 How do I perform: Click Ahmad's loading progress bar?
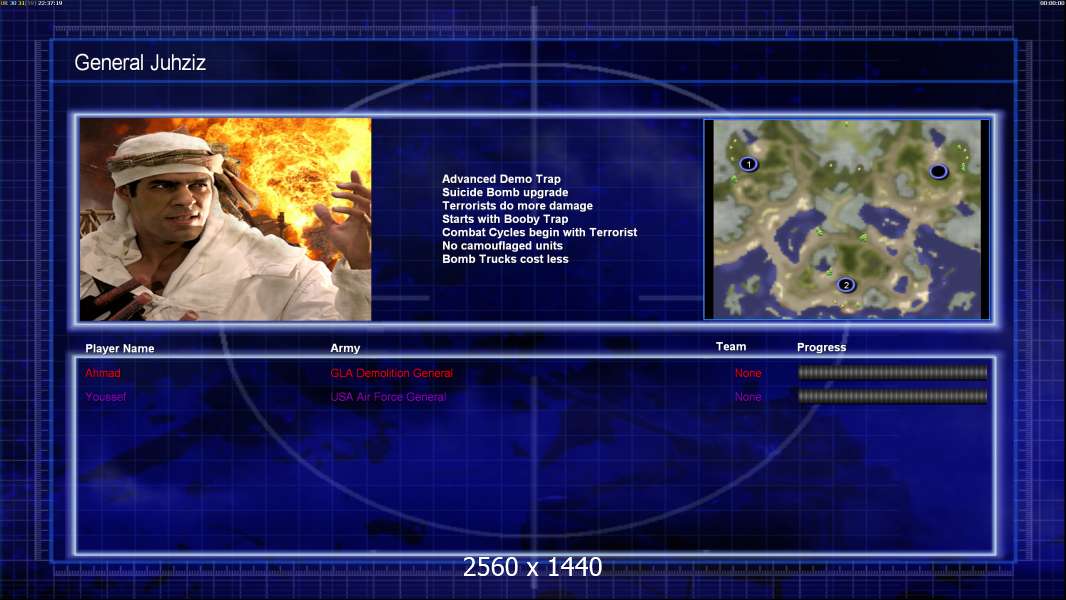click(x=892, y=372)
